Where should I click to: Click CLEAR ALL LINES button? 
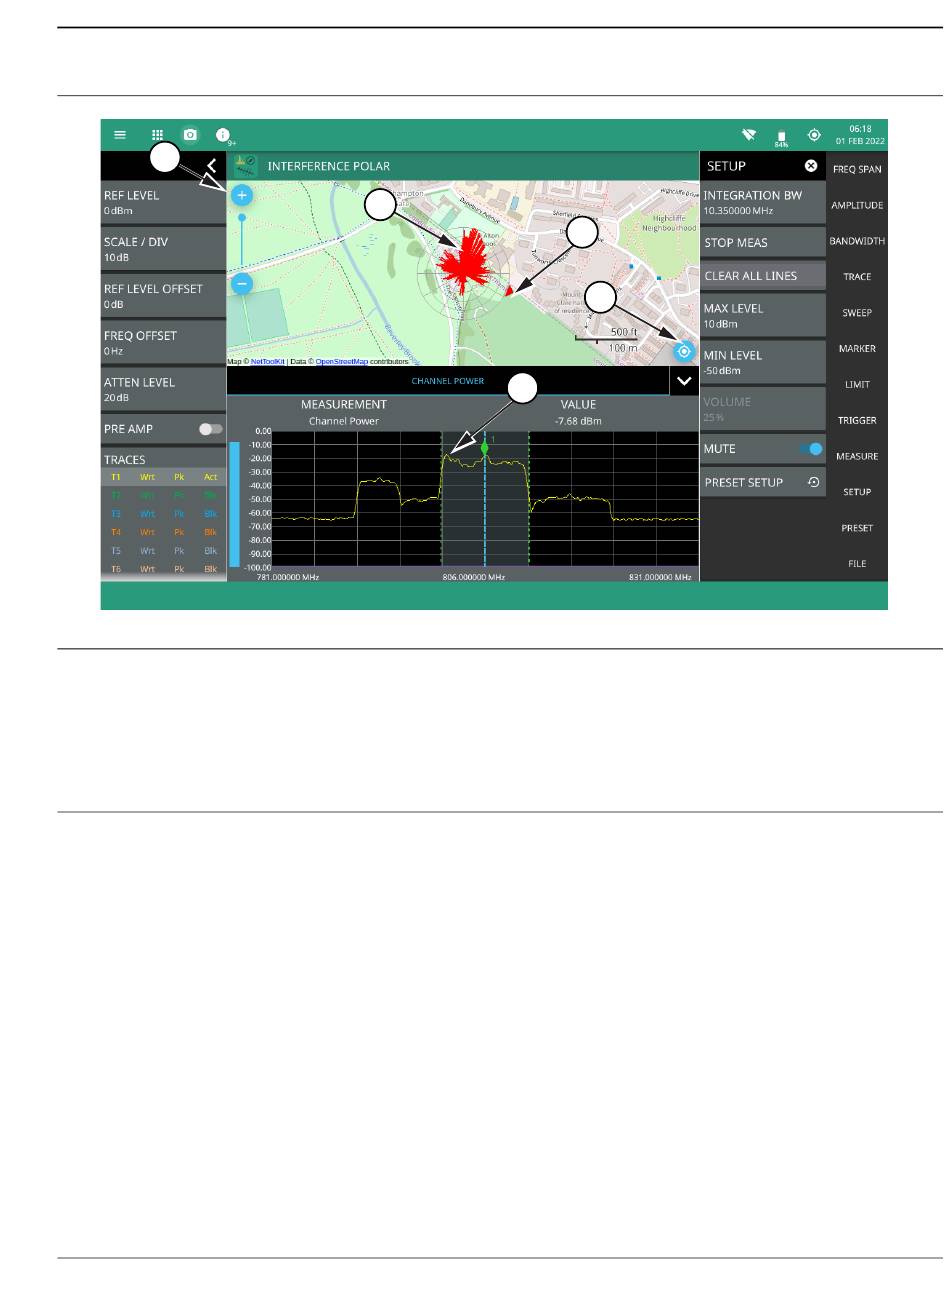point(763,276)
